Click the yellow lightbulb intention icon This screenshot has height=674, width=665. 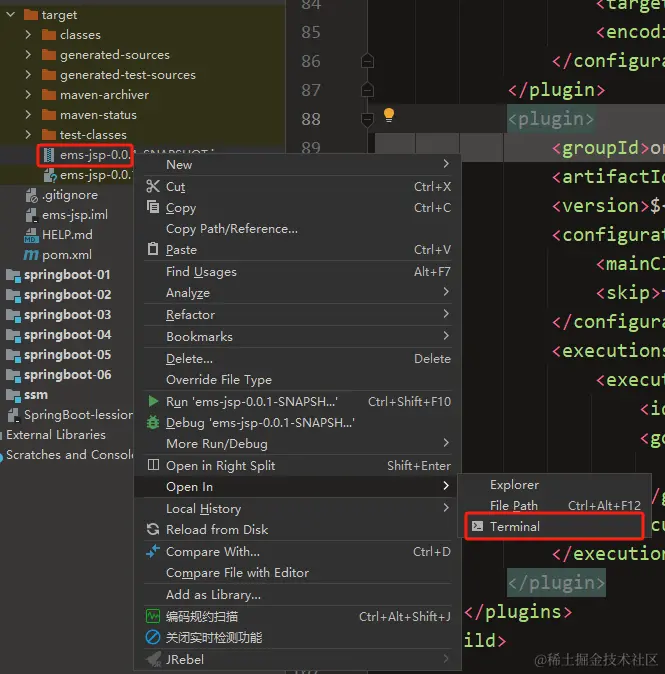pos(389,115)
